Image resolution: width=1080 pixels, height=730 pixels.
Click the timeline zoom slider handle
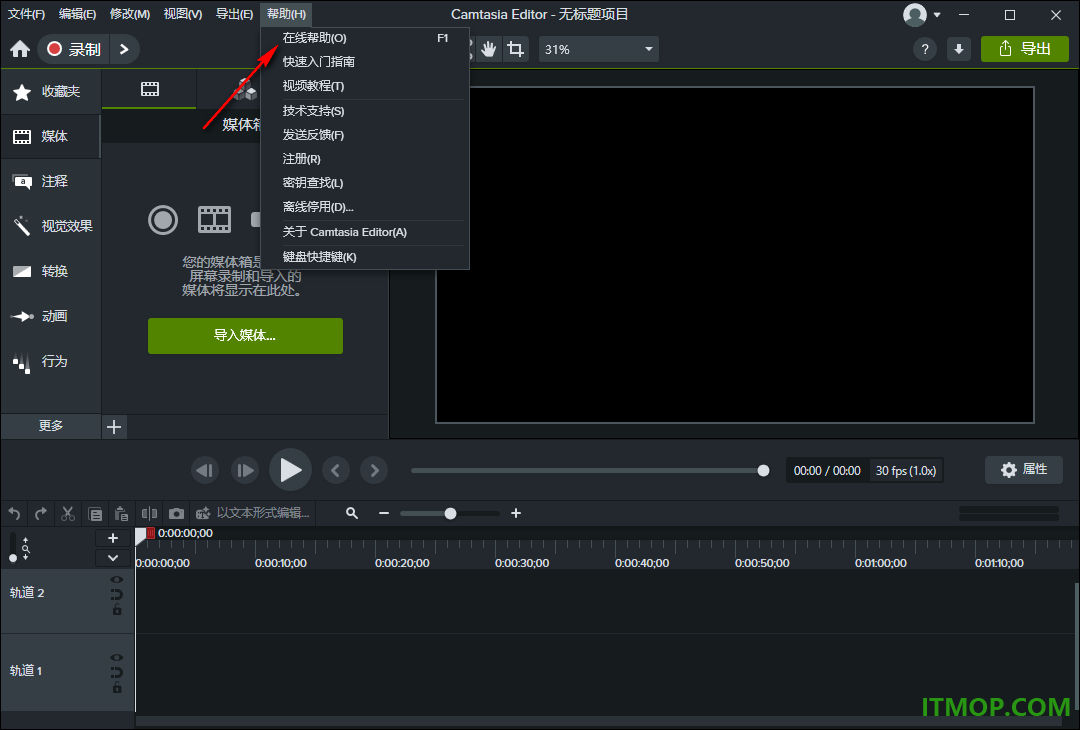(450, 513)
